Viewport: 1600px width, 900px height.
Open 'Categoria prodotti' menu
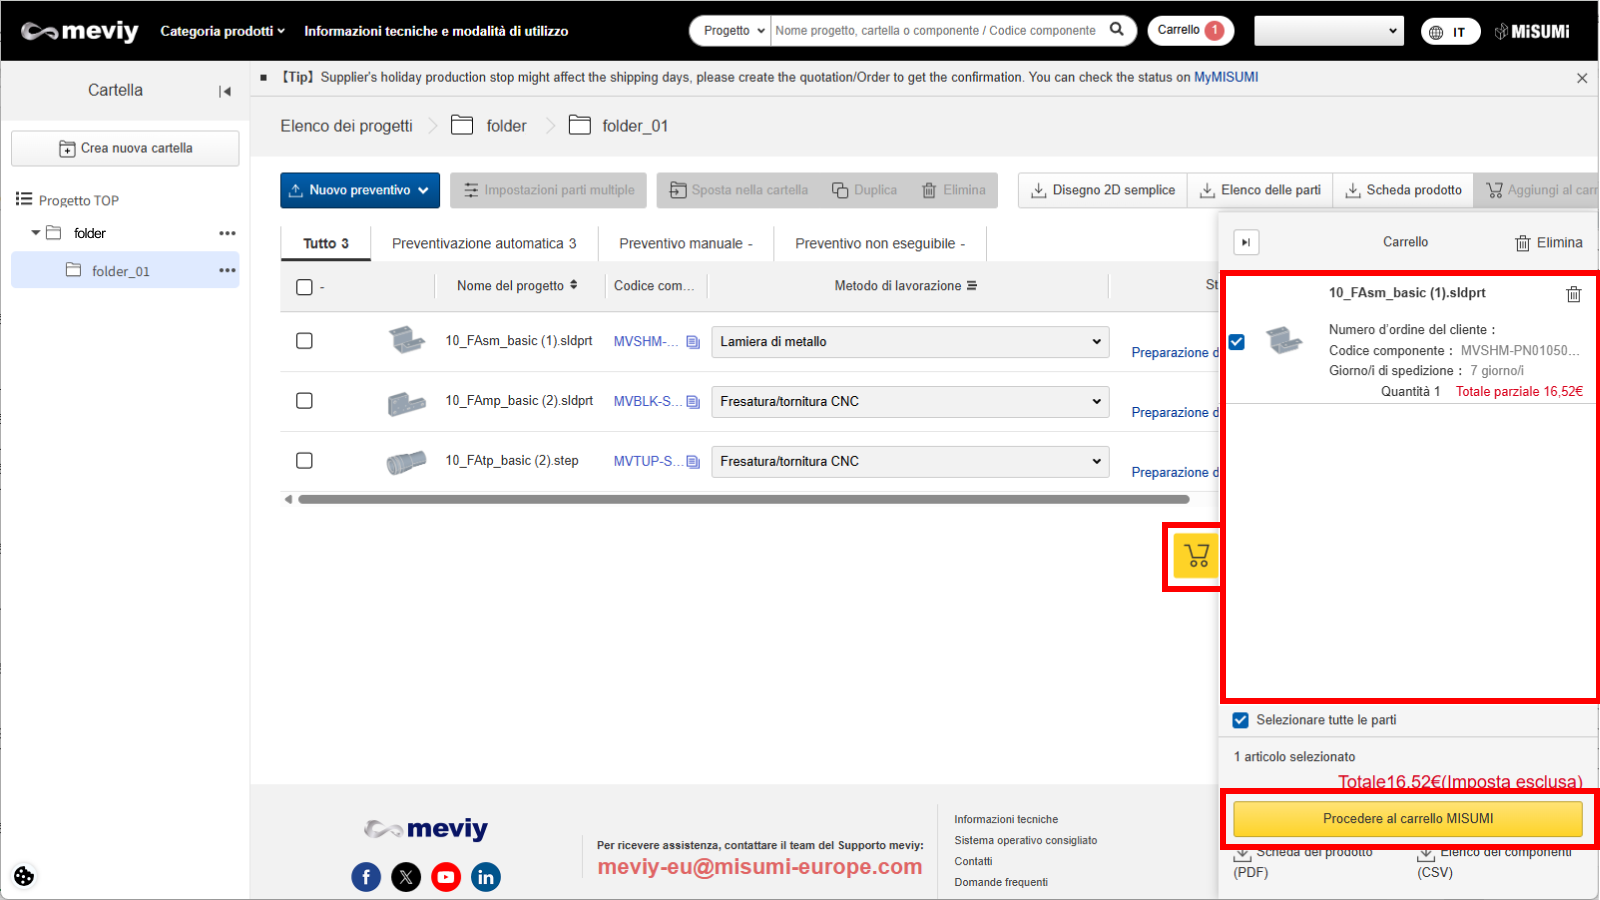point(222,31)
